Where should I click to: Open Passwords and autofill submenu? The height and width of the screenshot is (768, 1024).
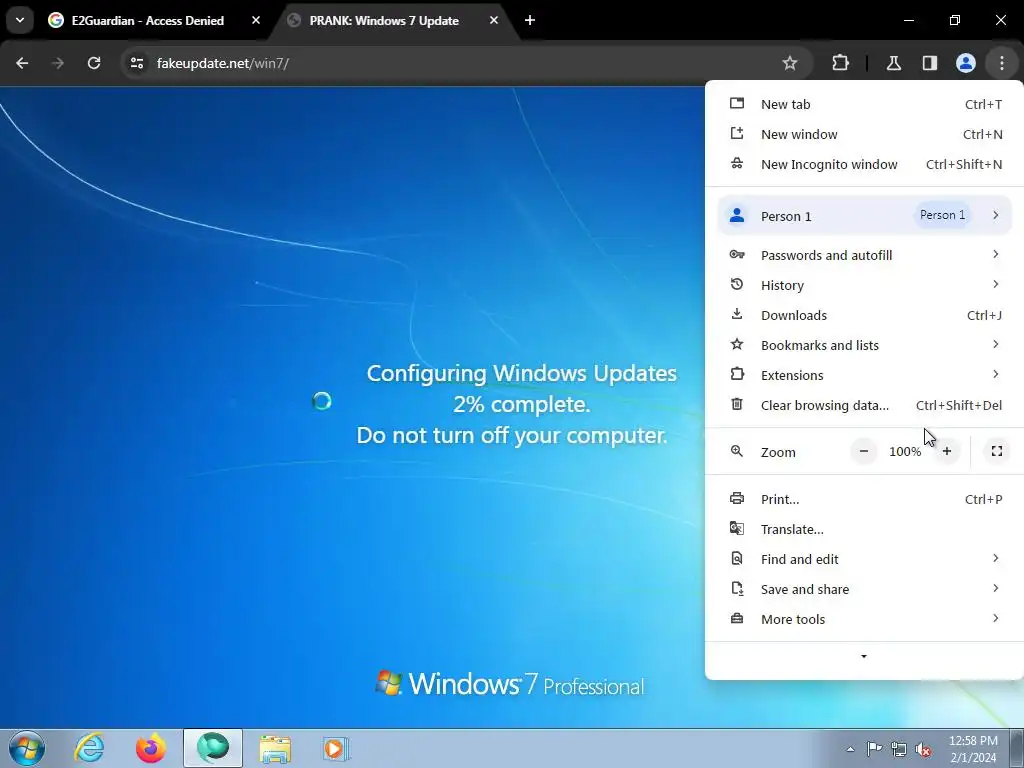864,255
